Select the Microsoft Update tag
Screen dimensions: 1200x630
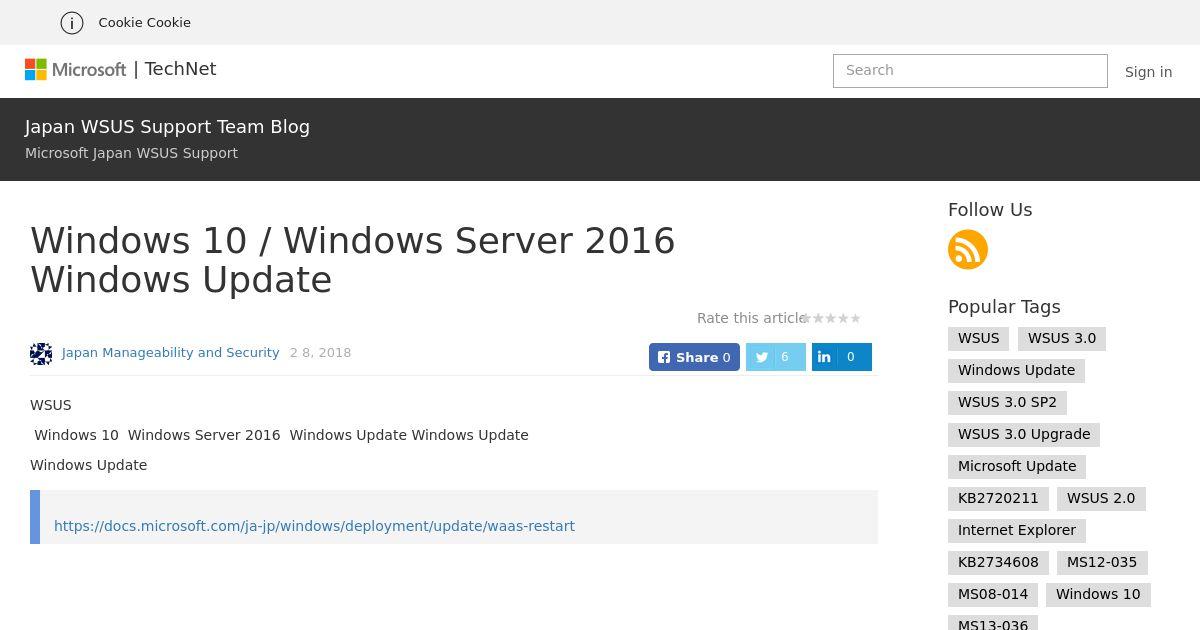[1017, 466]
